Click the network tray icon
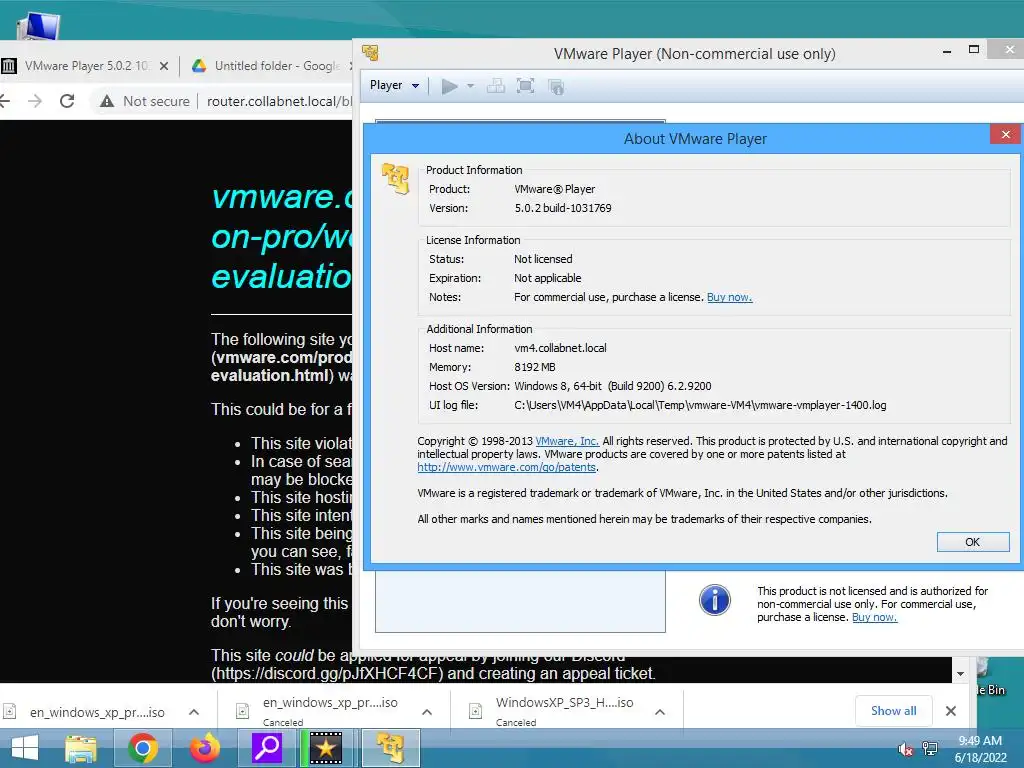 930,749
